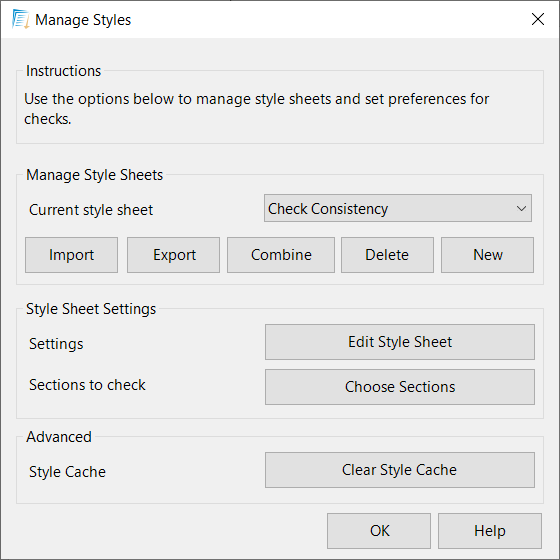Close the Manage Styles dialog

(x=538, y=19)
